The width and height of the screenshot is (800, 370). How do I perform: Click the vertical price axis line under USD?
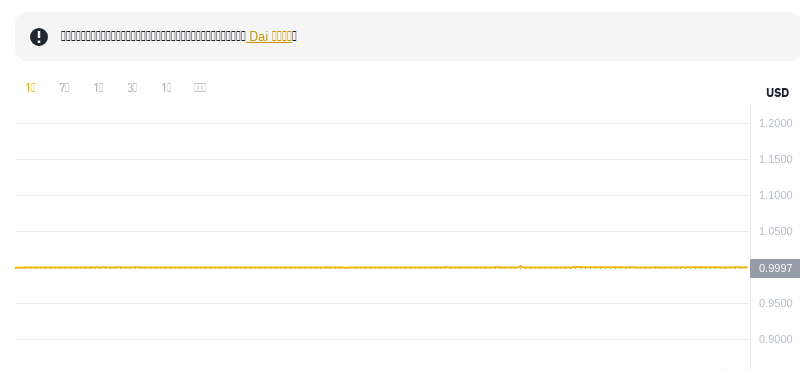pyautogui.click(x=750, y=237)
